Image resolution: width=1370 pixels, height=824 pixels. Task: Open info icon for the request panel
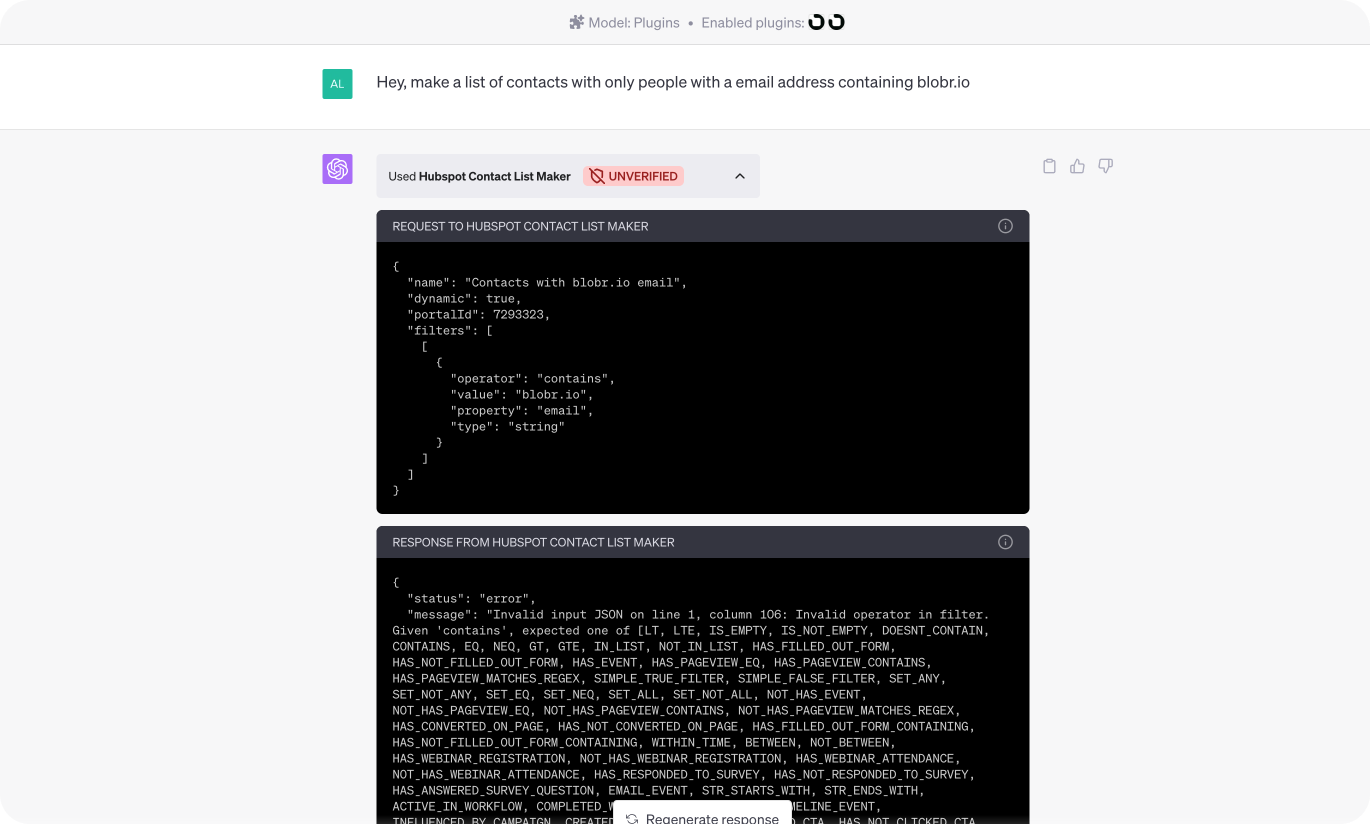pyautogui.click(x=1005, y=226)
